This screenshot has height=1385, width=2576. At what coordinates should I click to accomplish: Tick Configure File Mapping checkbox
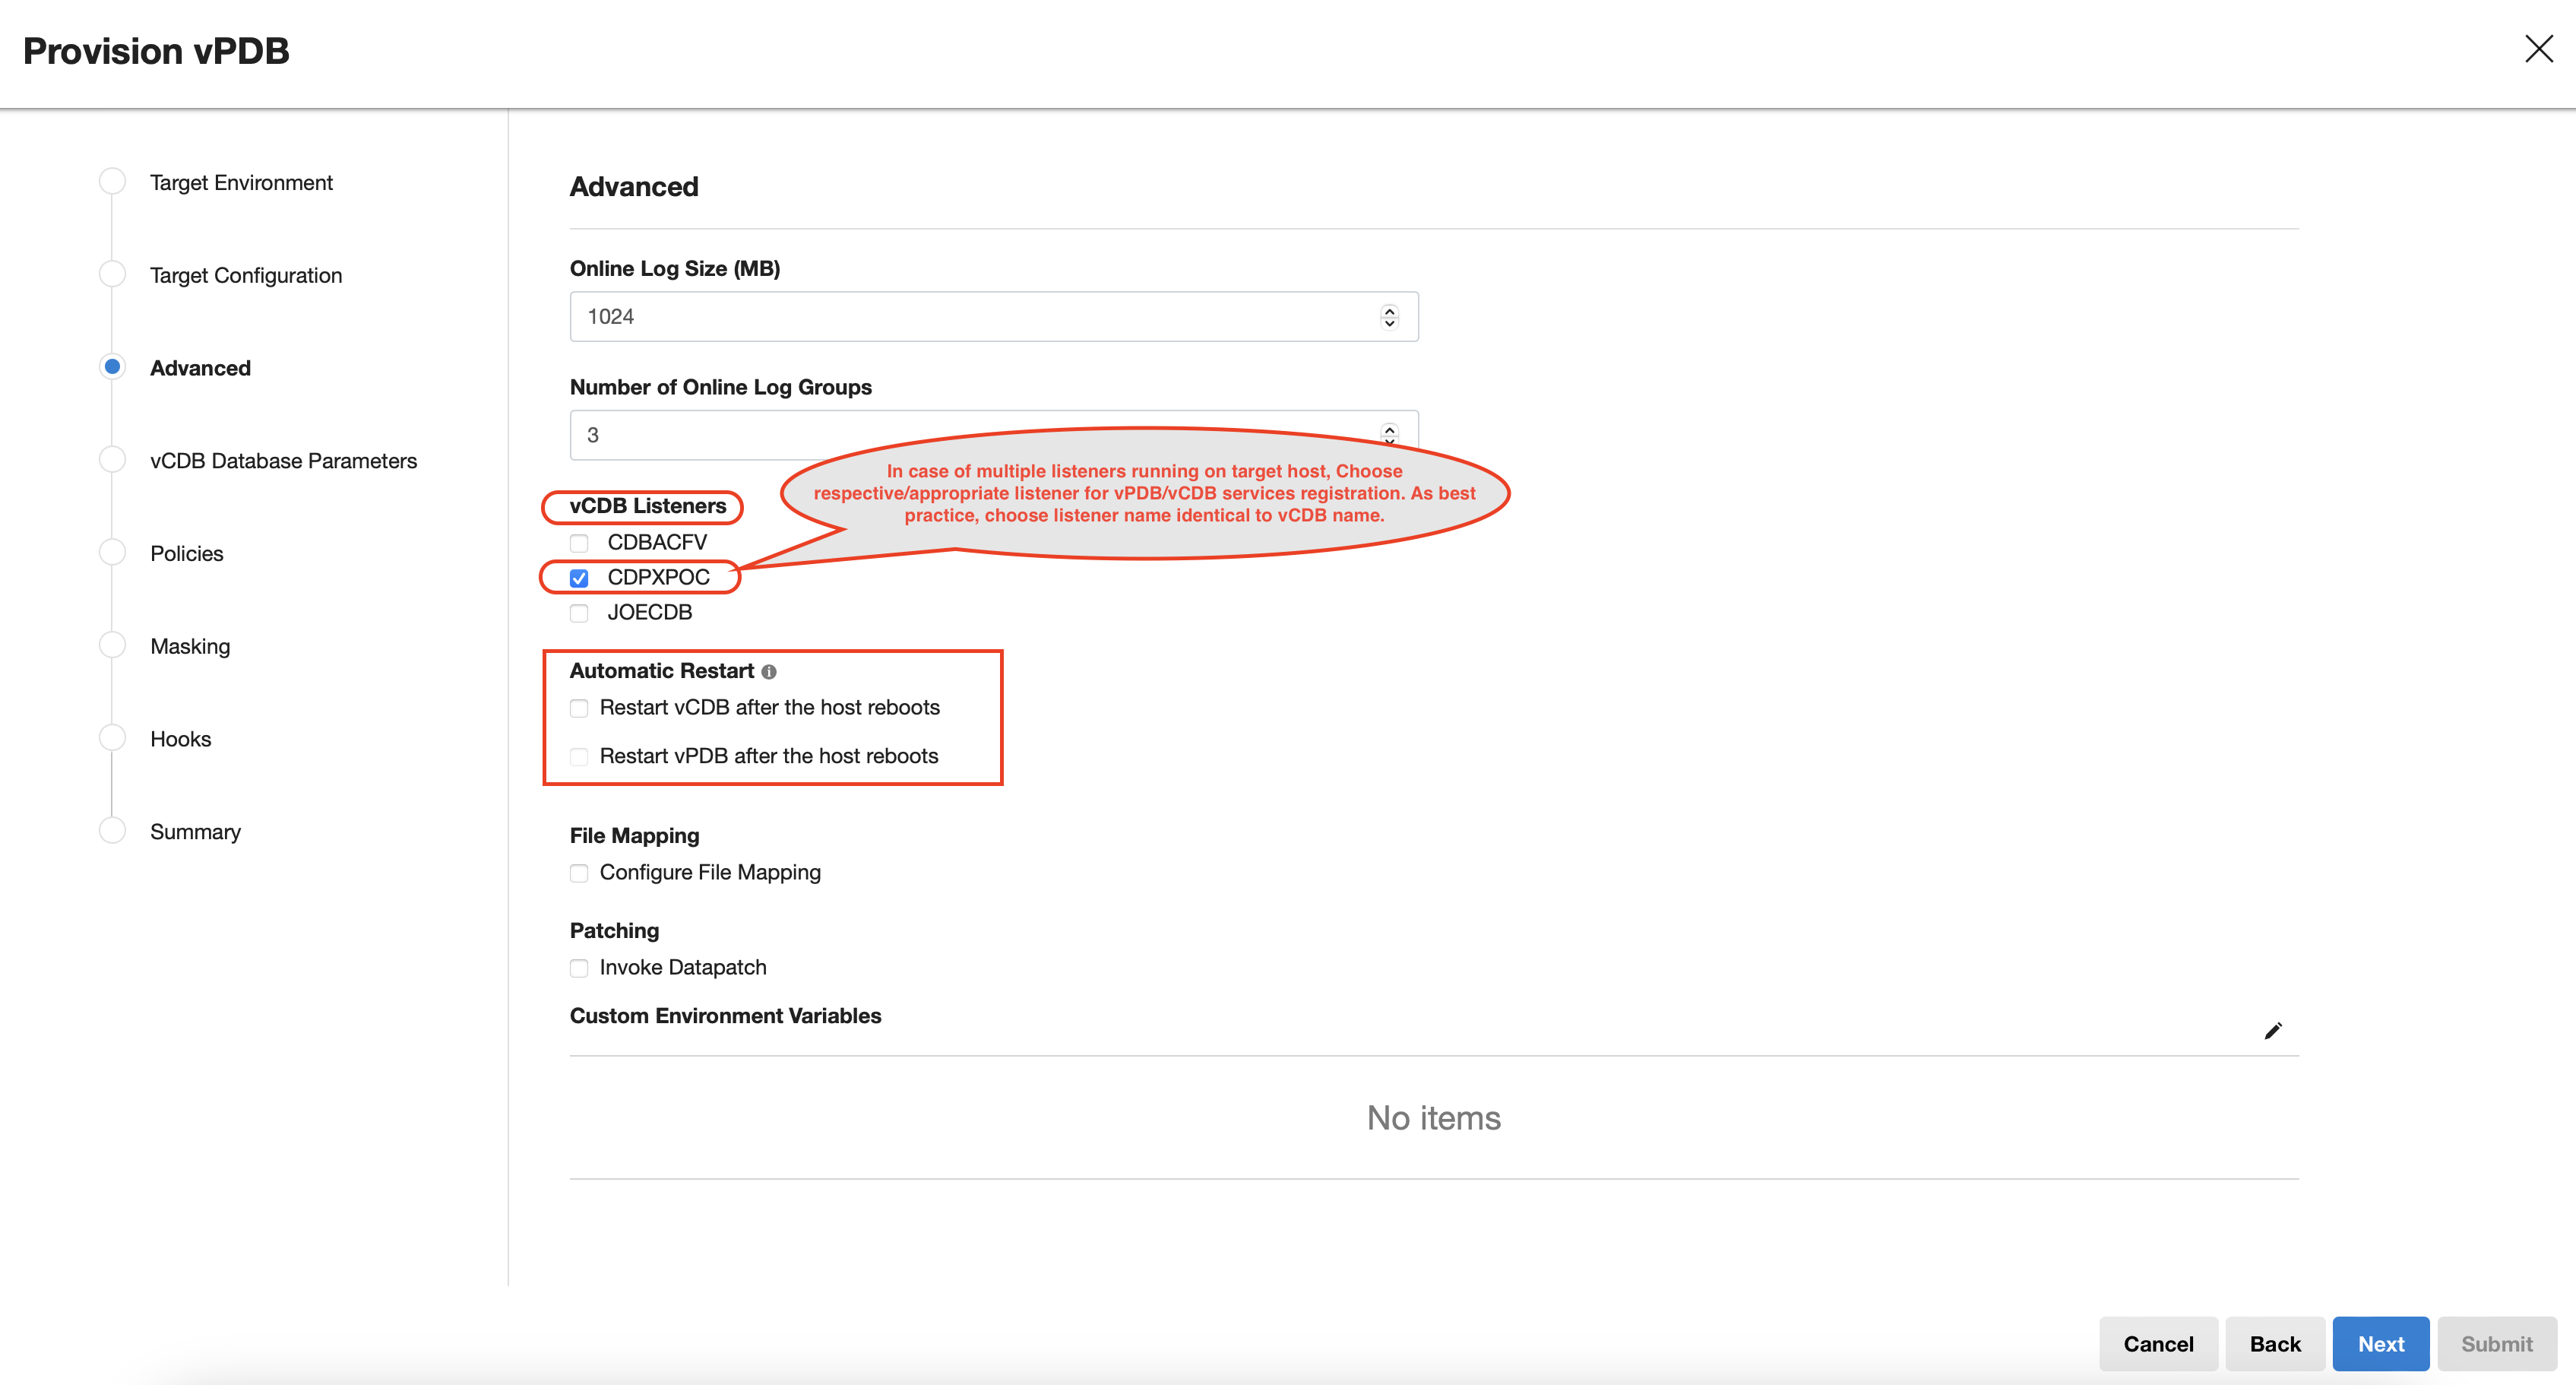pyautogui.click(x=579, y=873)
